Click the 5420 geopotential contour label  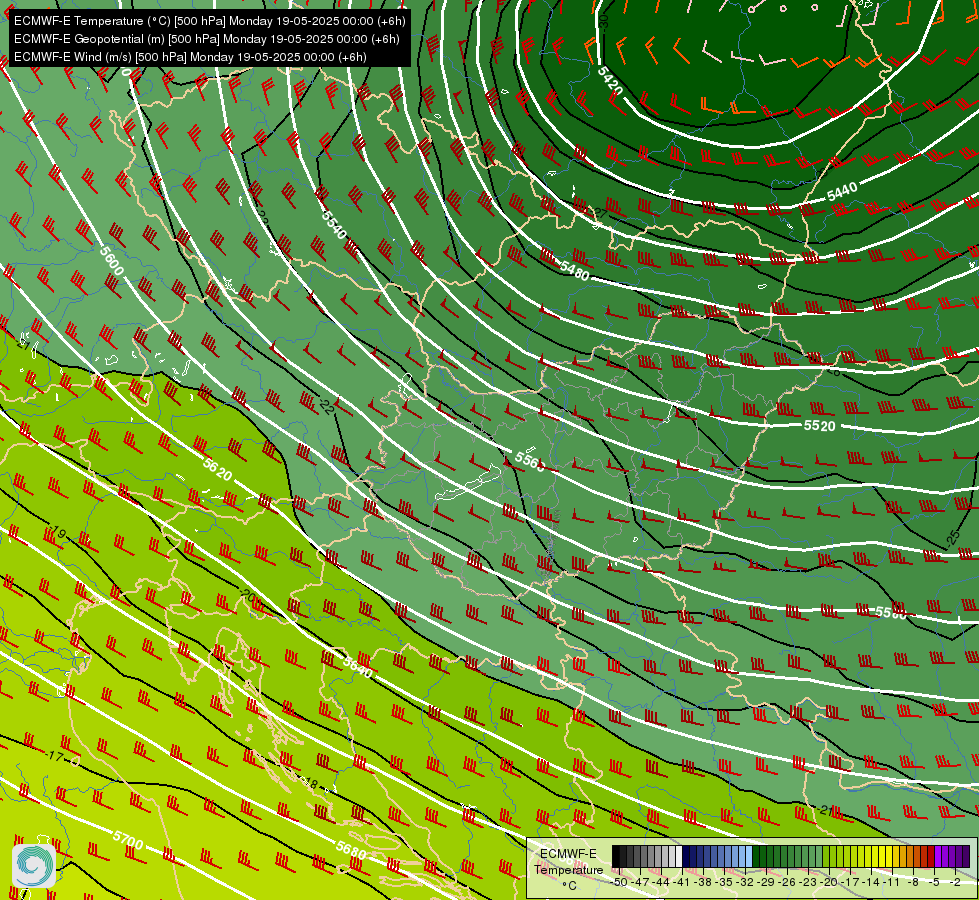coord(609,80)
